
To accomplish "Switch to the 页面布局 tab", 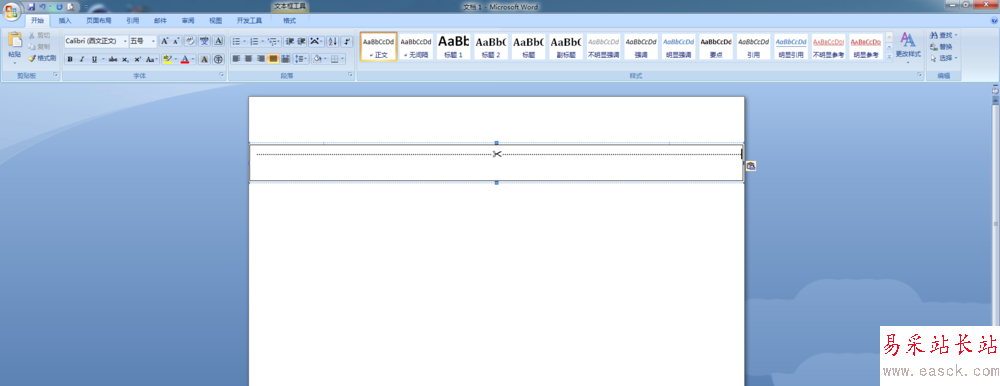I will click(x=99, y=20).
